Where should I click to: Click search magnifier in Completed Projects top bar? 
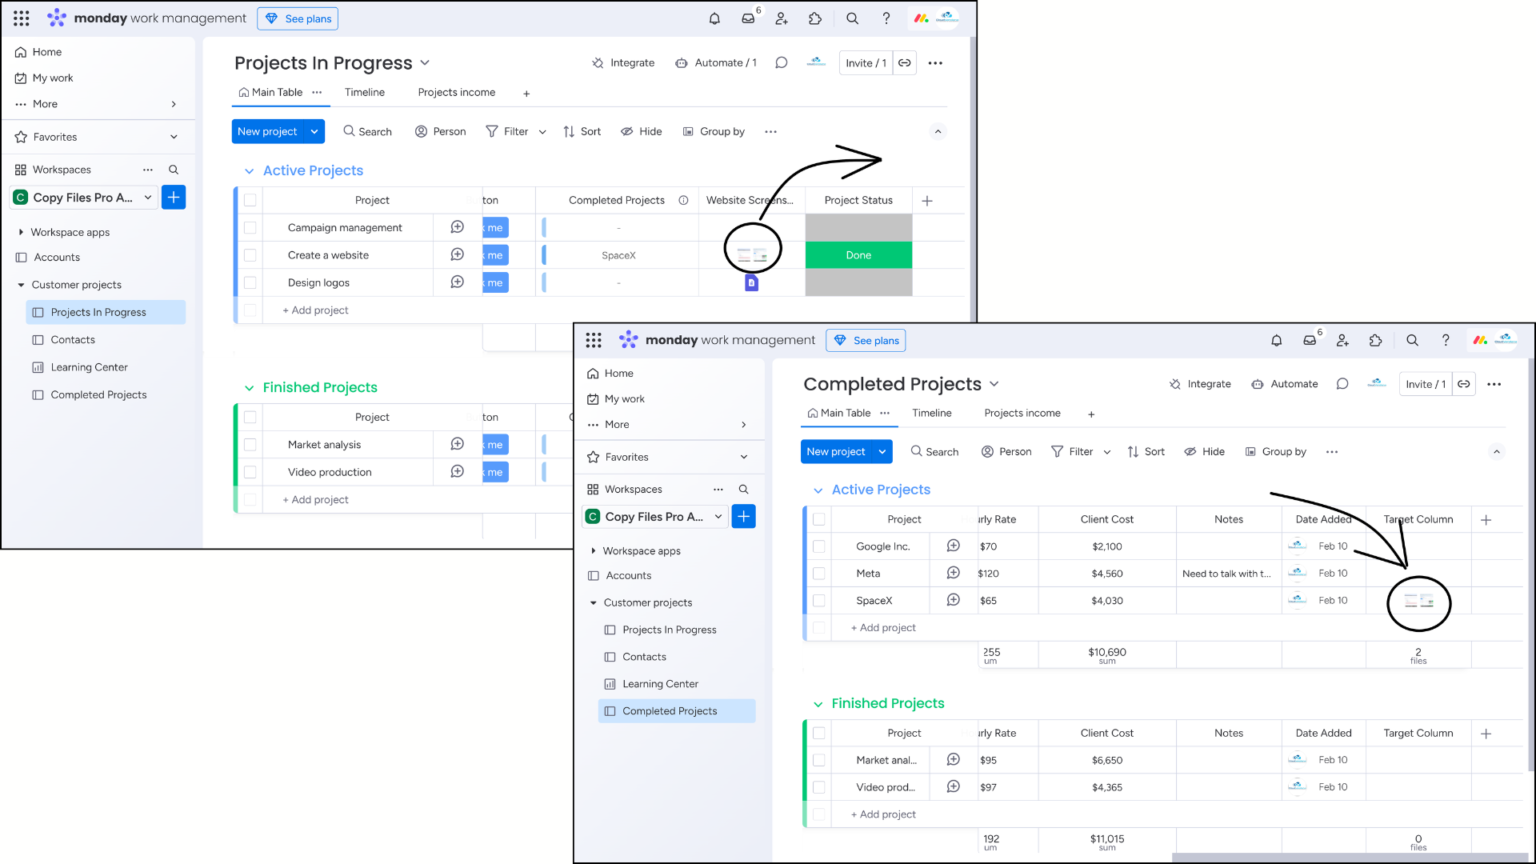coord(1412,340)
